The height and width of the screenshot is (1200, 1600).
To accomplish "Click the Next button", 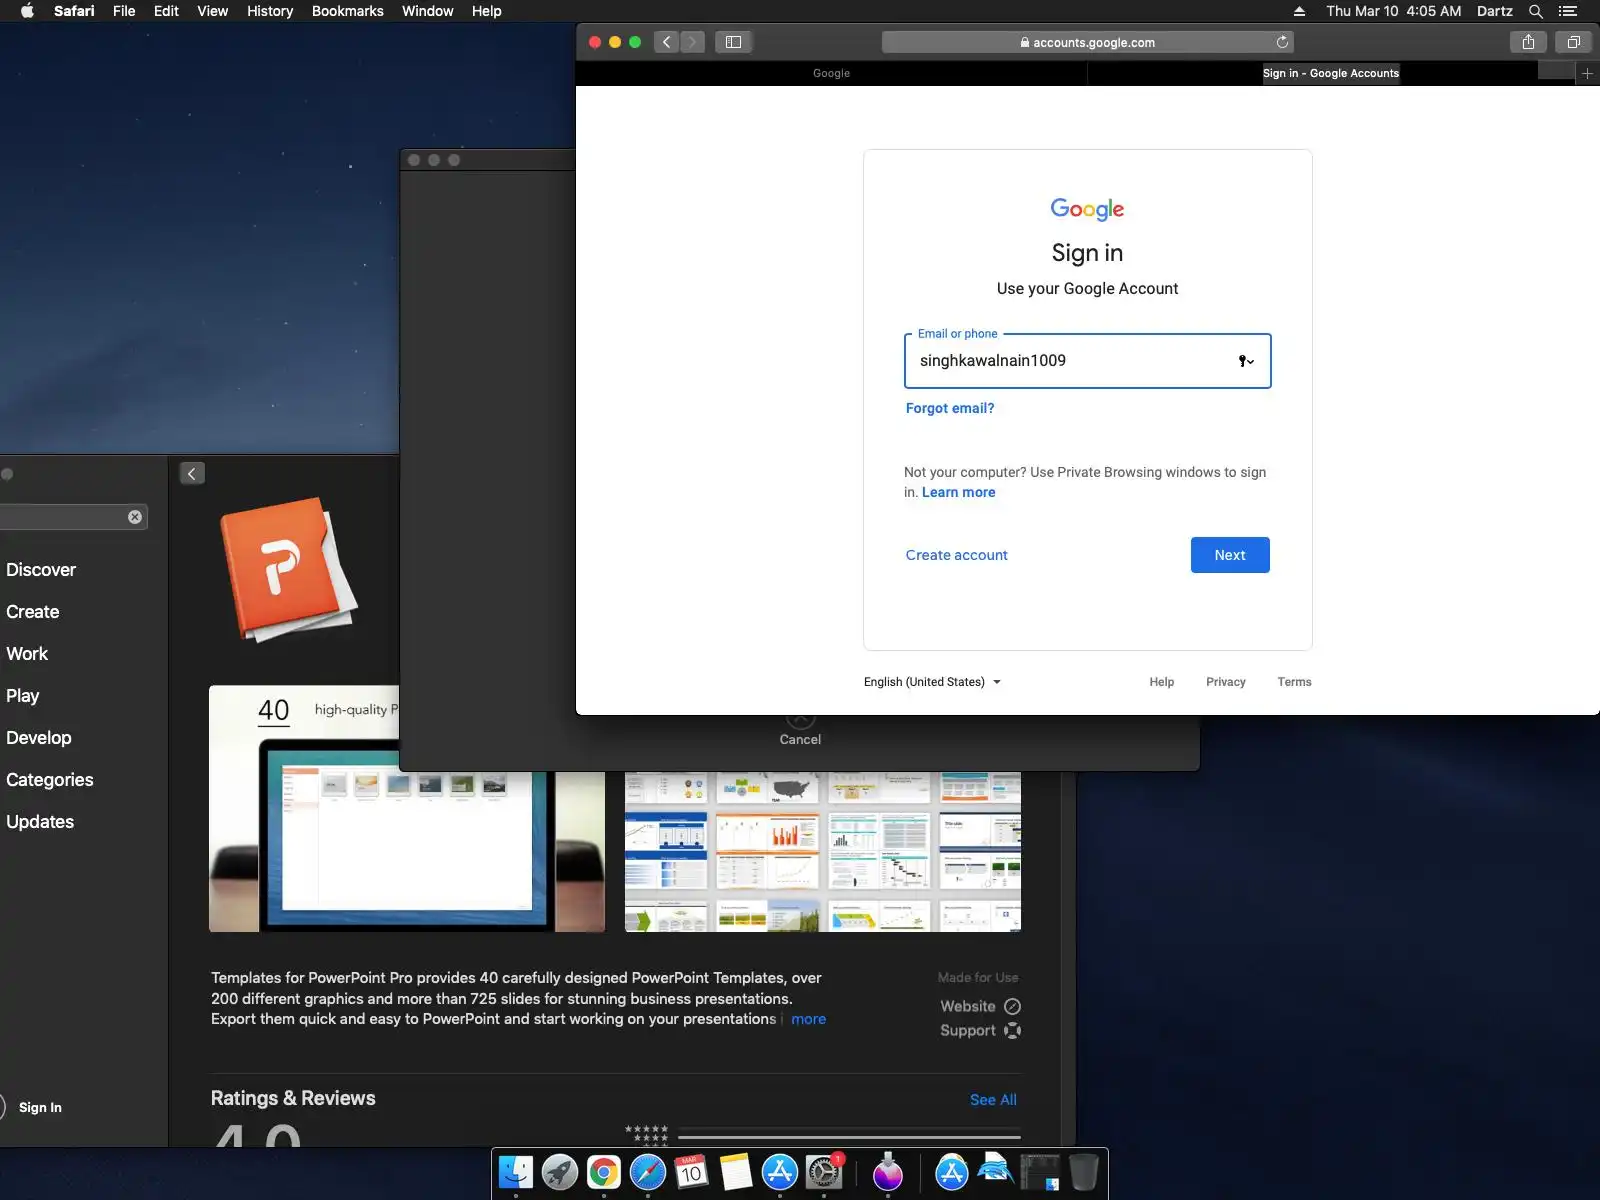I will (1230, 555).
